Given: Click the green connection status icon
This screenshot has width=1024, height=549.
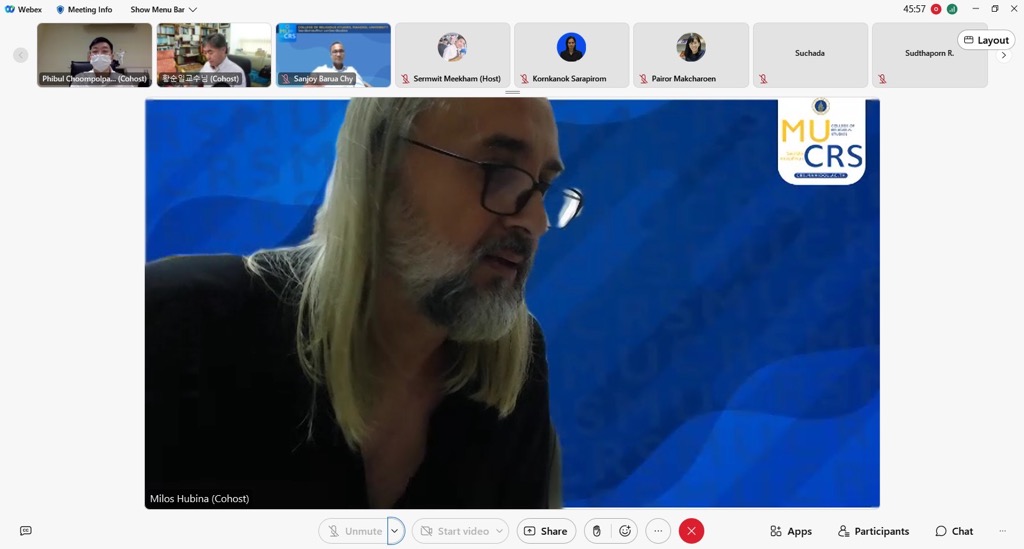Looking at the screenshot, I should pyautogui.click(x=952, y=9).
